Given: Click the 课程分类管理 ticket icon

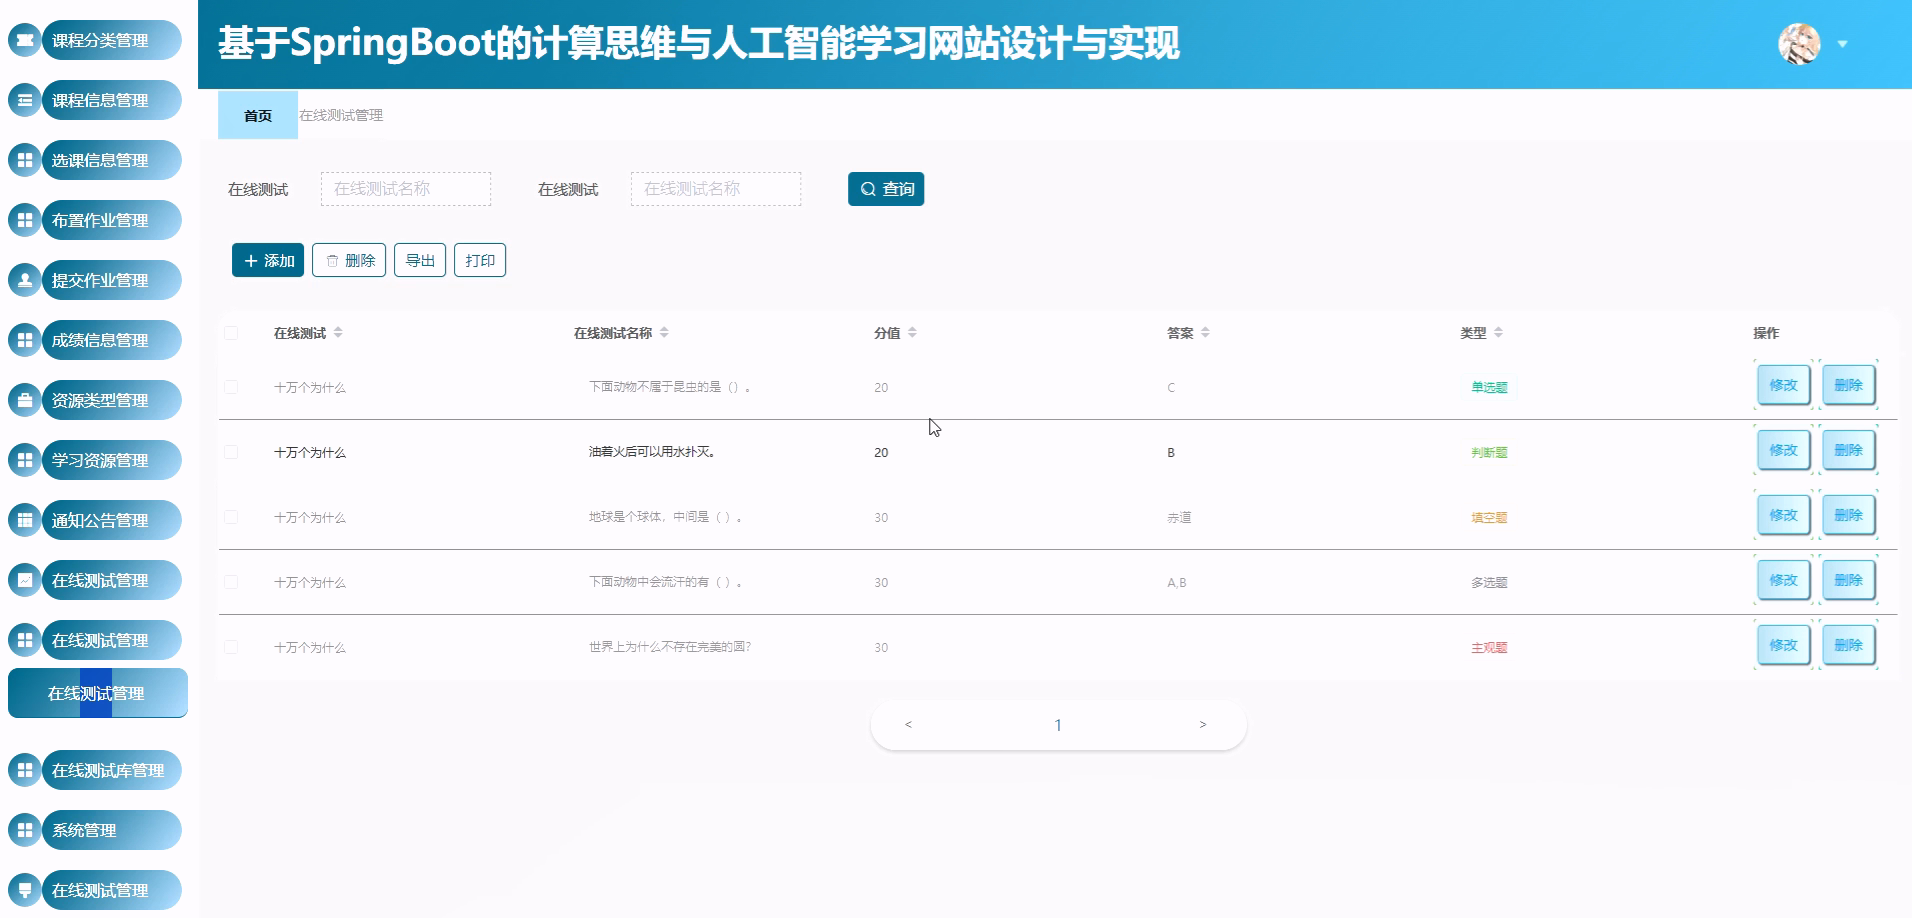Looking at the screenshot, I should (25, 40).
